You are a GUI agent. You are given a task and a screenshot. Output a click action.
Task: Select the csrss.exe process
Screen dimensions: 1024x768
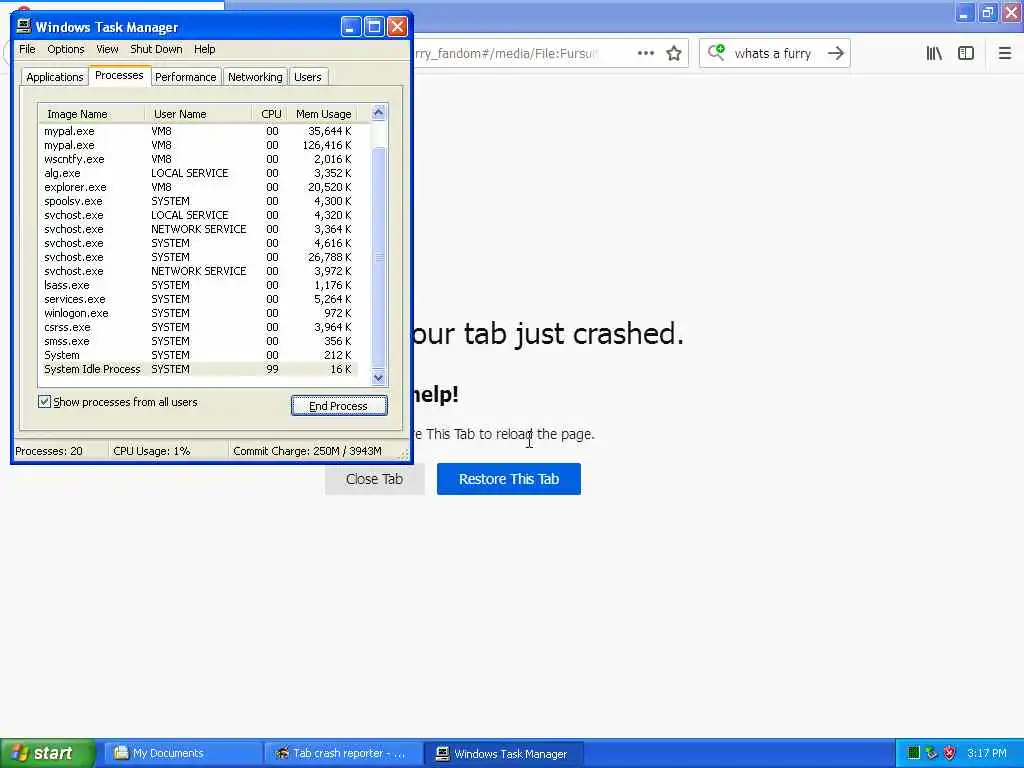tap(198, 327)
